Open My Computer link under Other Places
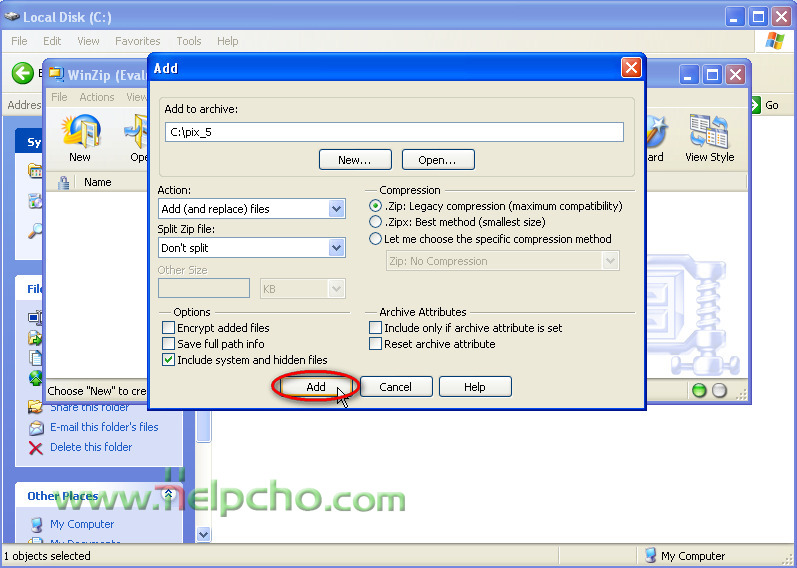Screen dimensions: 797x568 [82, 524]
